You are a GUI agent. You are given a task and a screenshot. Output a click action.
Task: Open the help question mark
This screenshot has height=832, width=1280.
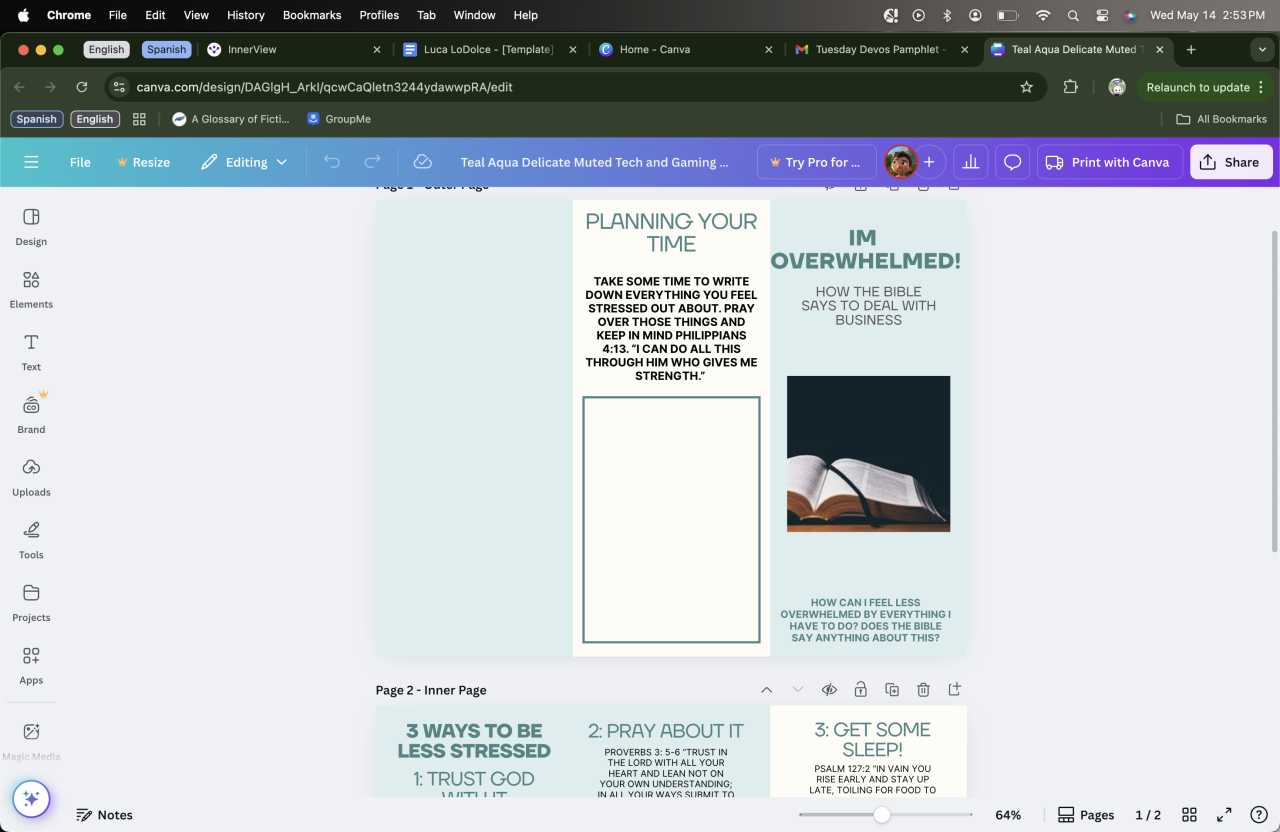(x=1259, y=815)
